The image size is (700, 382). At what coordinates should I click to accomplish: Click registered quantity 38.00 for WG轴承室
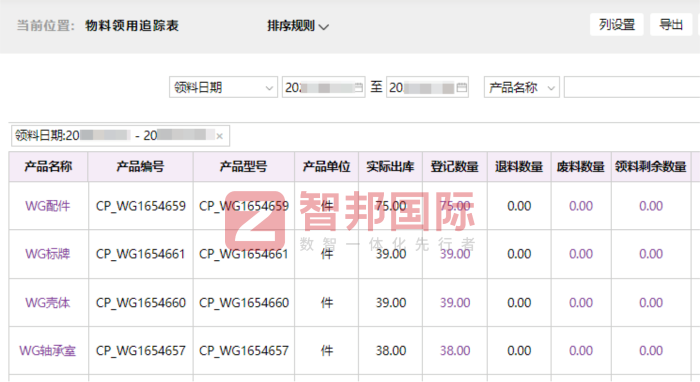point(455,350)
